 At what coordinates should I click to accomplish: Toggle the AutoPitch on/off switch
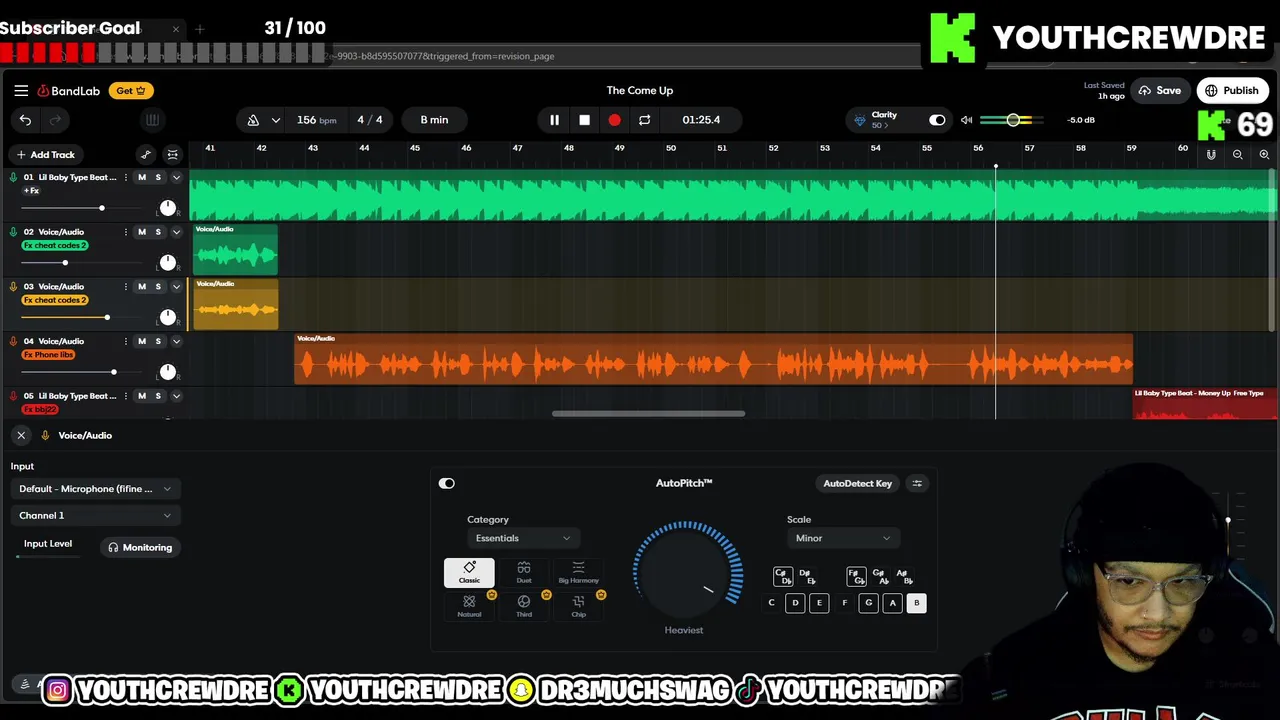[447, 484]
